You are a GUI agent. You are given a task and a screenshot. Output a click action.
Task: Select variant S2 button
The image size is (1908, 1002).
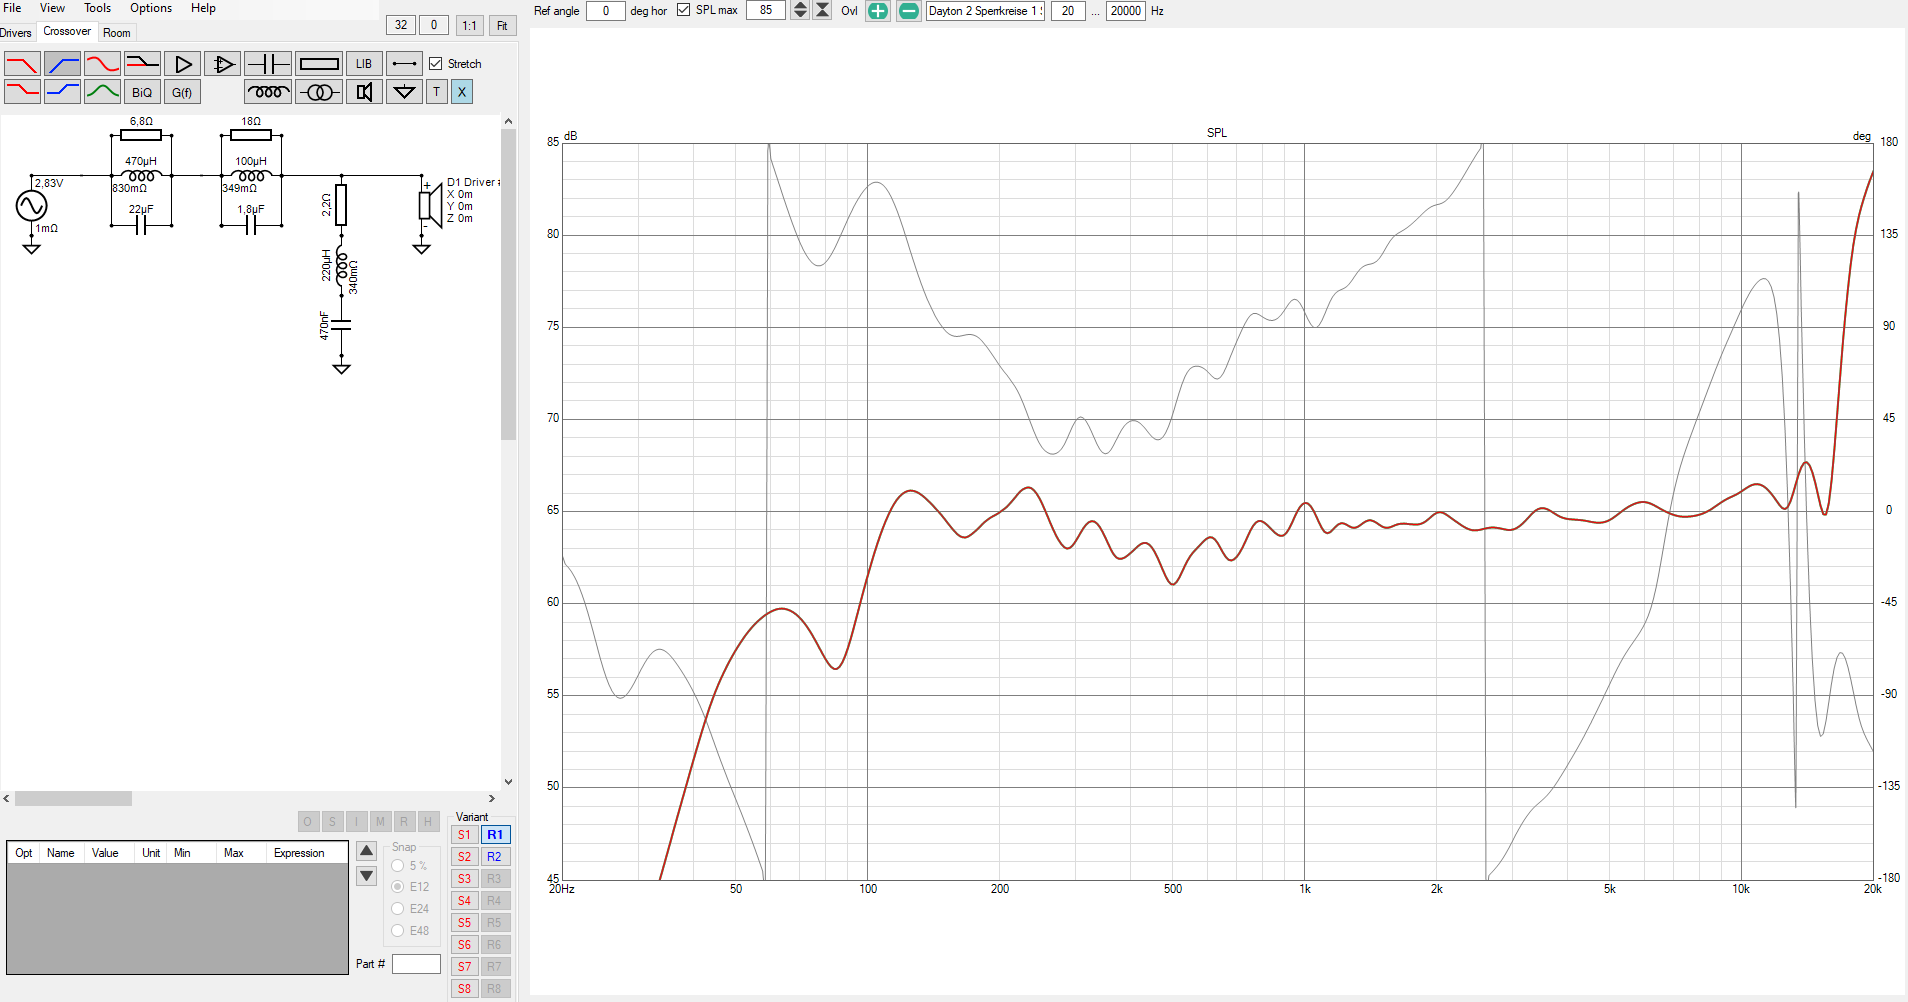[x=464, y=857]
